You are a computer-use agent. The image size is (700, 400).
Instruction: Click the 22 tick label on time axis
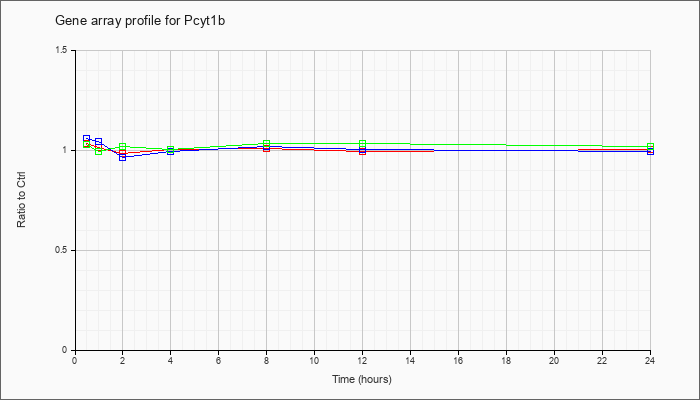[602, 360]
